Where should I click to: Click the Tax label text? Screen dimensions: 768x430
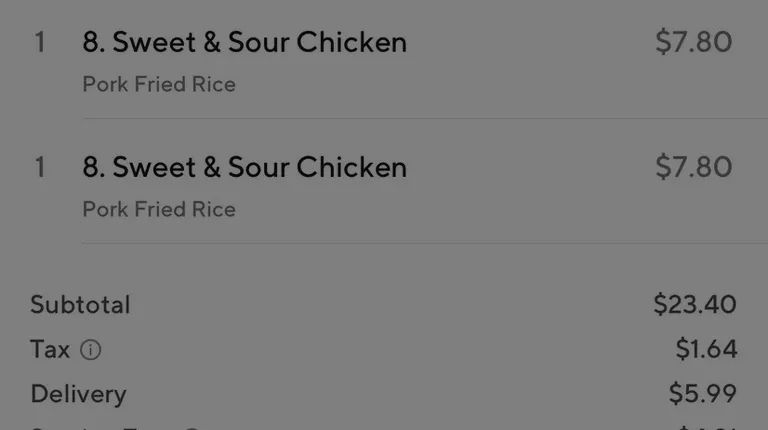[50, 350]
